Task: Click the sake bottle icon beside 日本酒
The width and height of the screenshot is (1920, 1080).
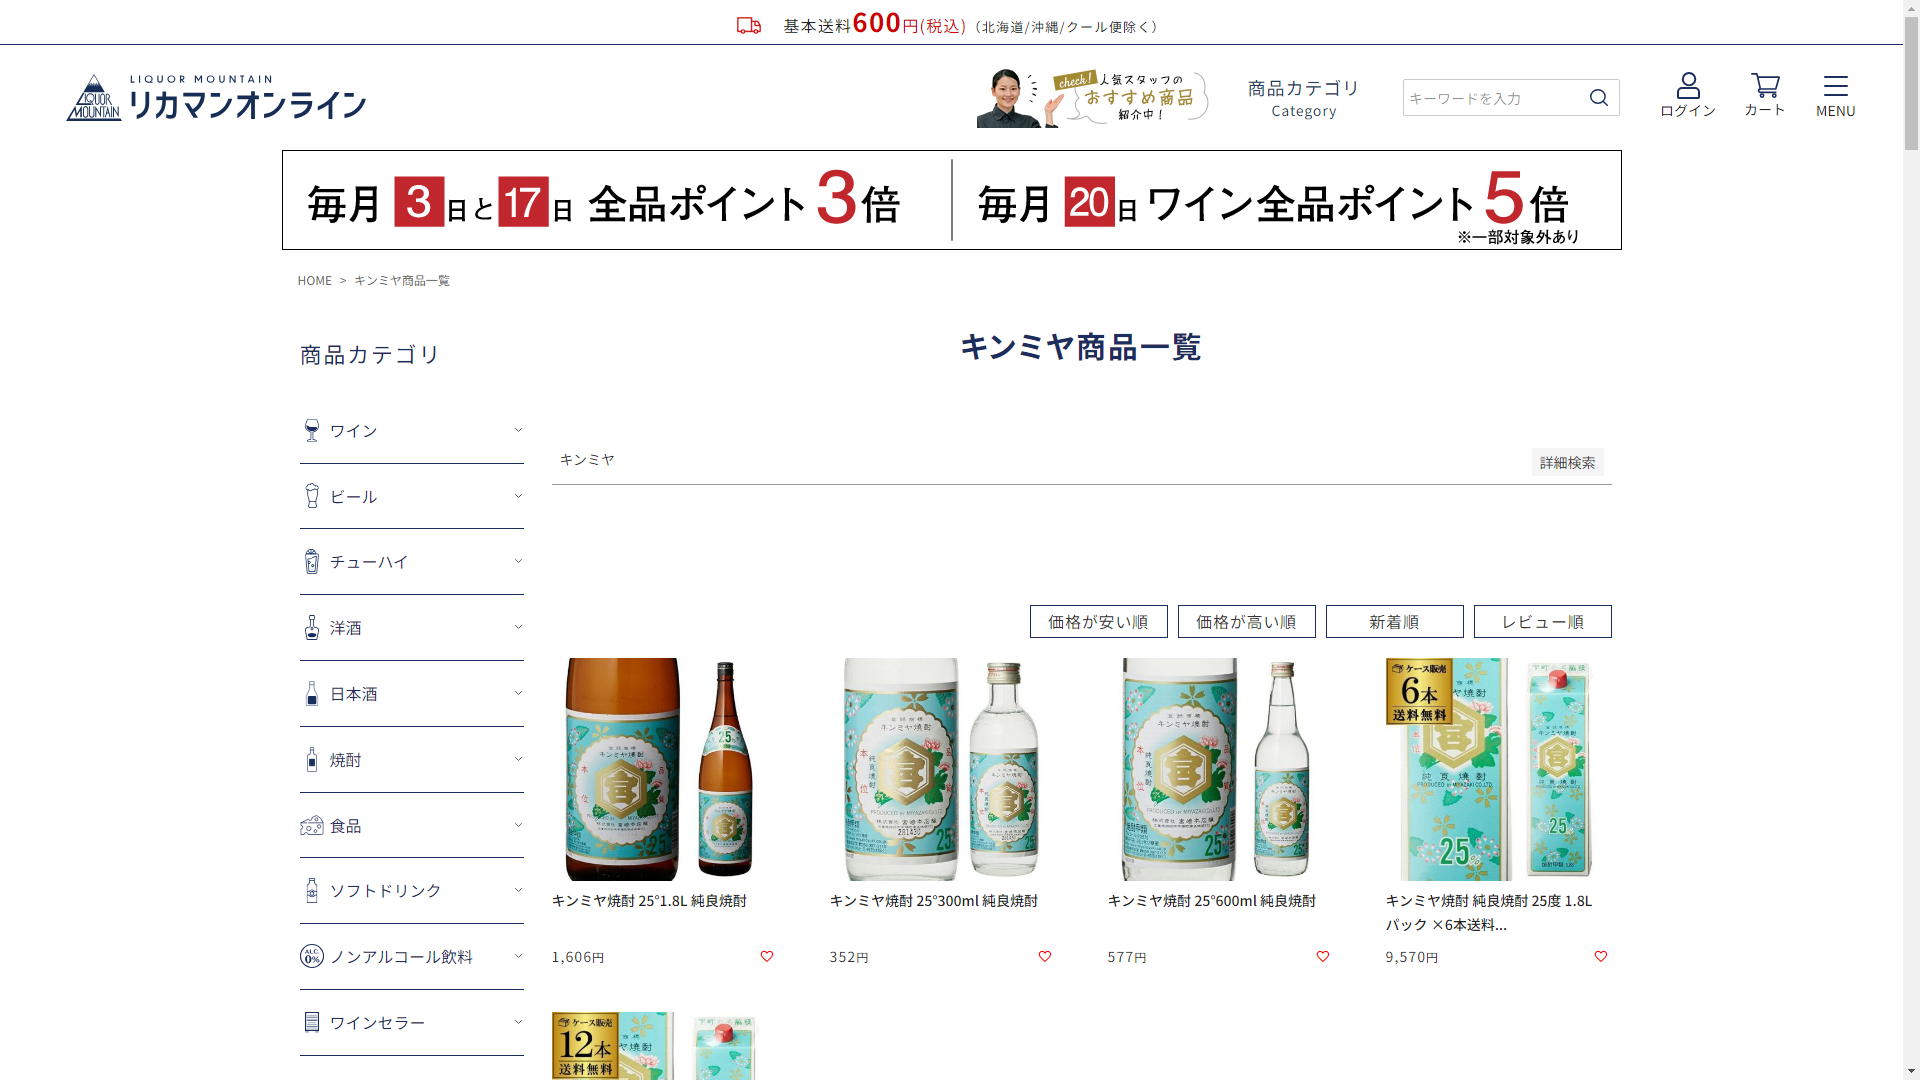Action: (312, 694)
